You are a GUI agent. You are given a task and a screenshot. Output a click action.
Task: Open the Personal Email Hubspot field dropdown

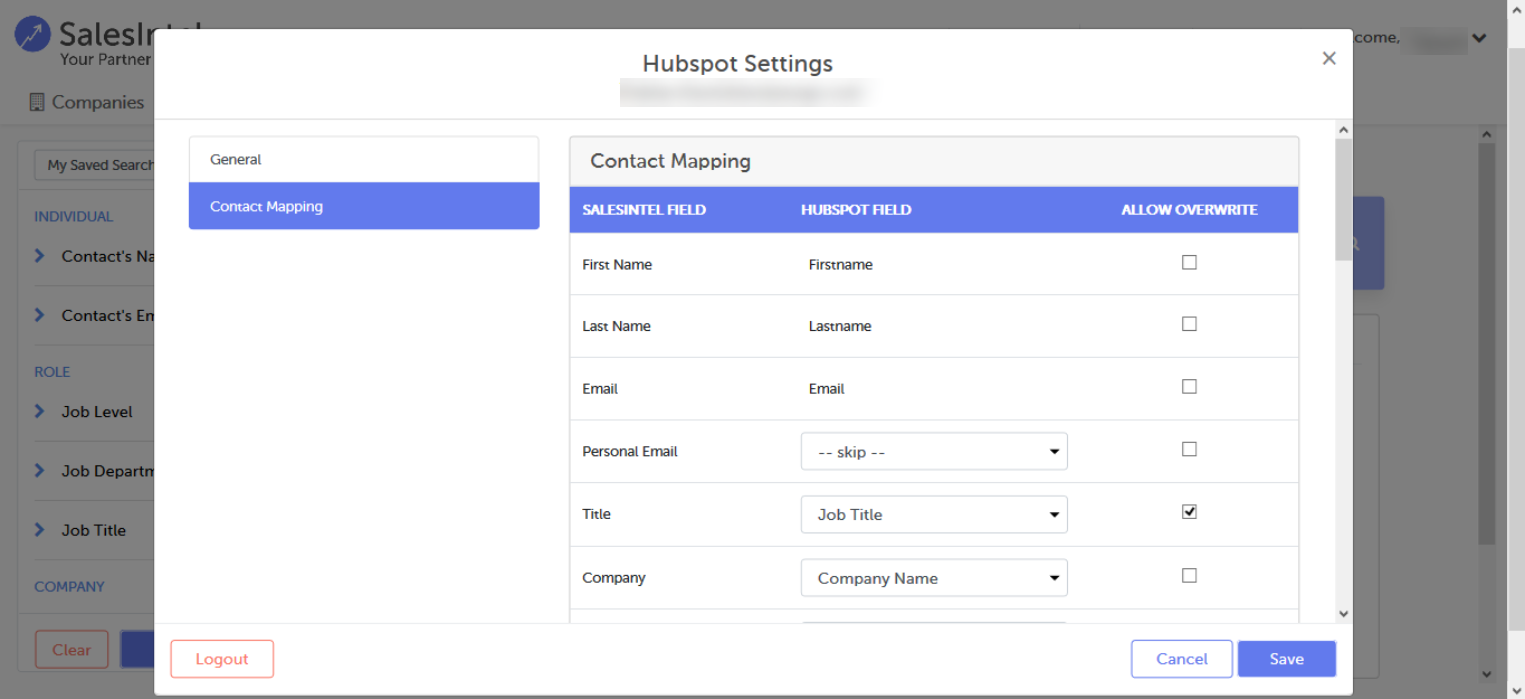click(934, 452)
